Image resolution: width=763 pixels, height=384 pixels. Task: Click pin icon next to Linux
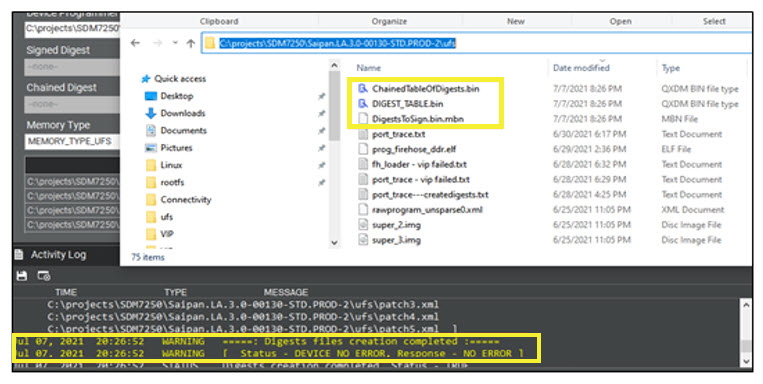pyautogui.click(x=322, y=165)
